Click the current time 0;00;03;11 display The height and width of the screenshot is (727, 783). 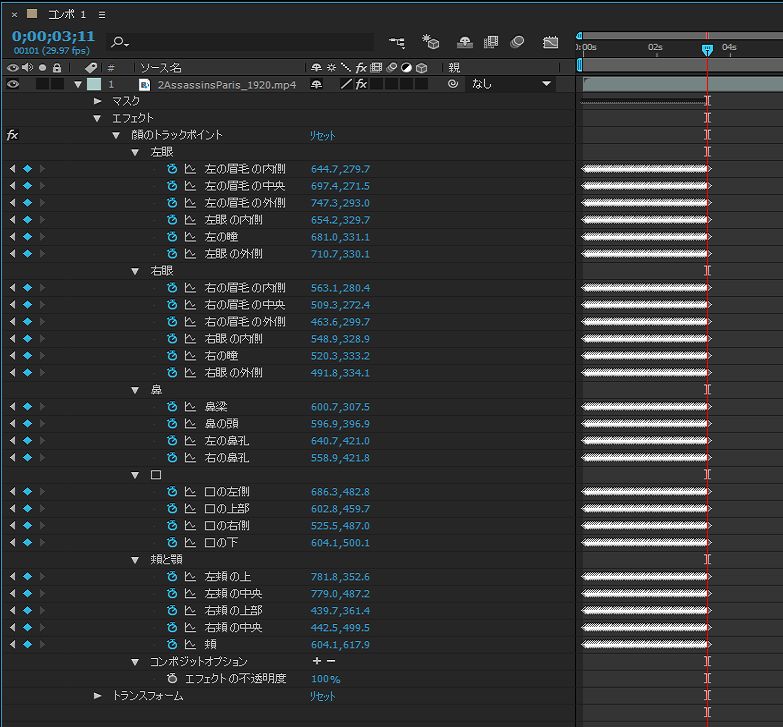click(x=53, y=36)
